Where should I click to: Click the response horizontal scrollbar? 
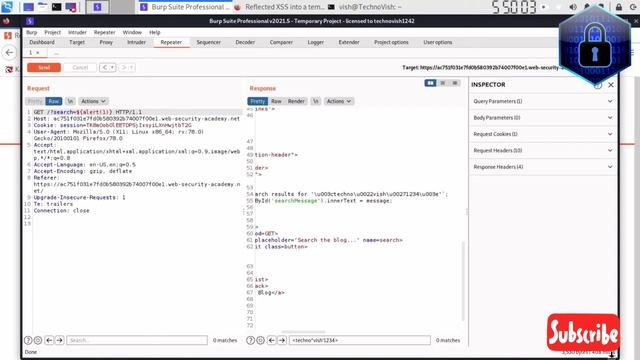pos(303,332)
